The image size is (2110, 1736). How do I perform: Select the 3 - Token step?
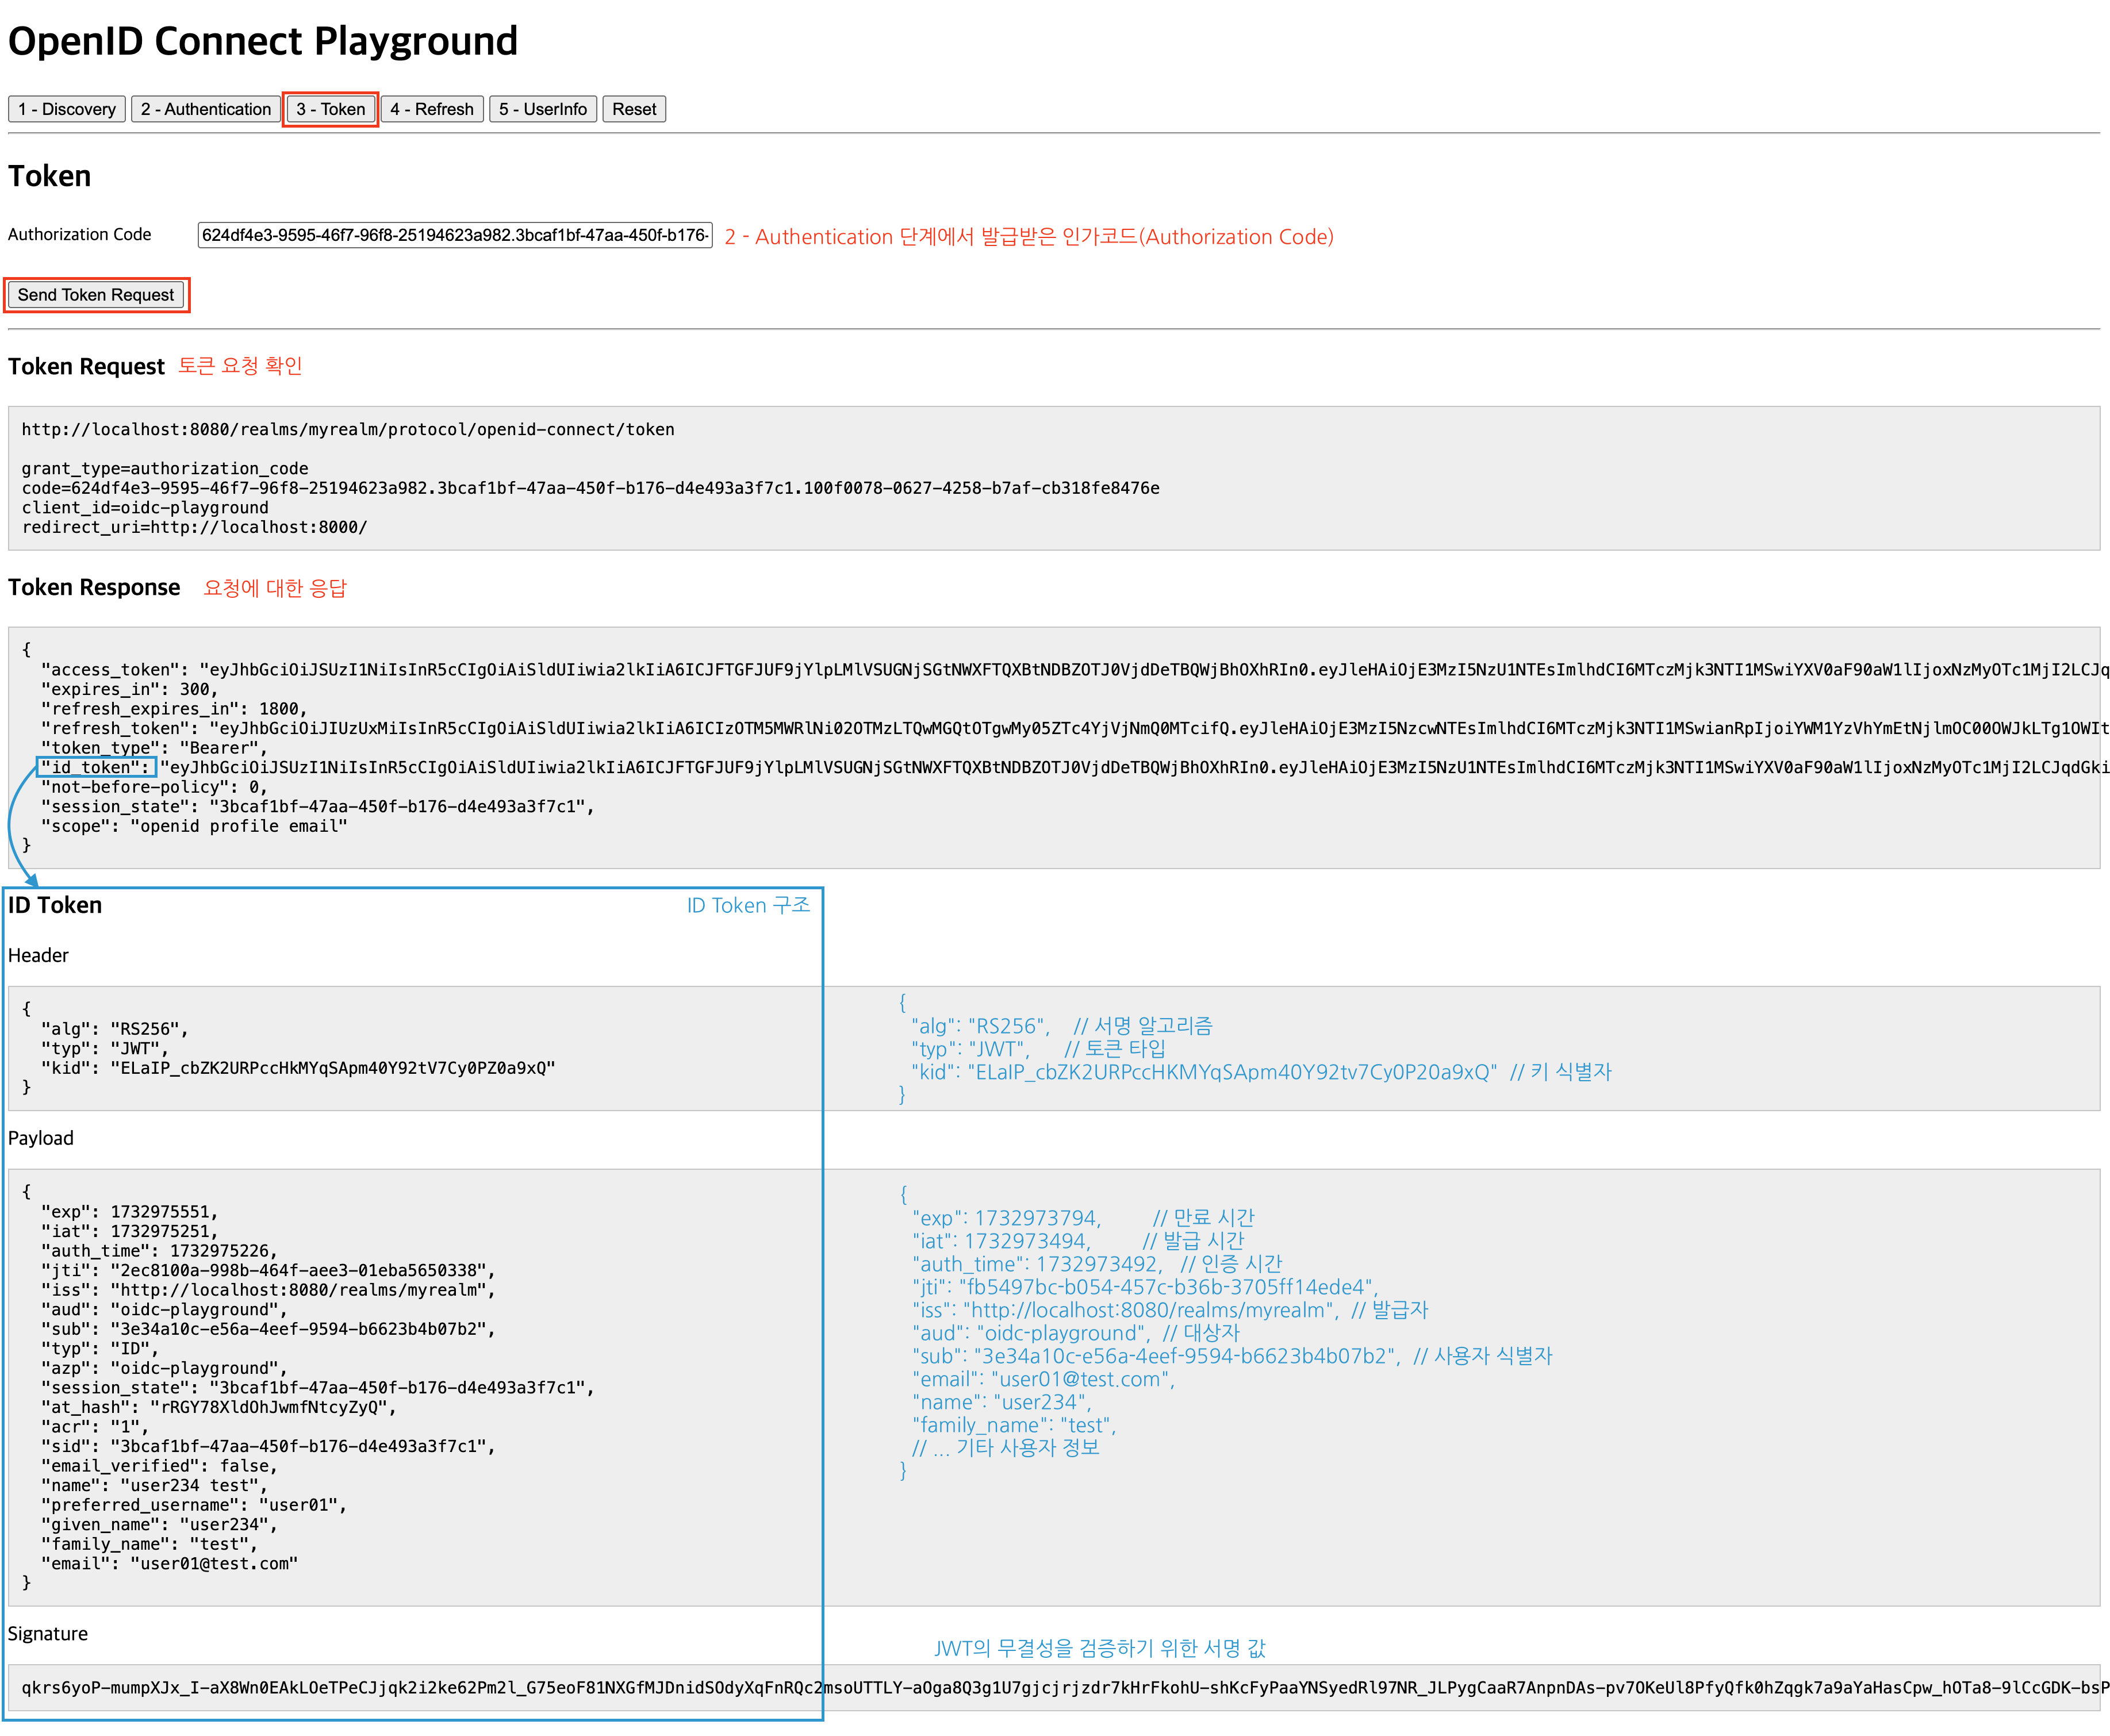coord(330,109)
